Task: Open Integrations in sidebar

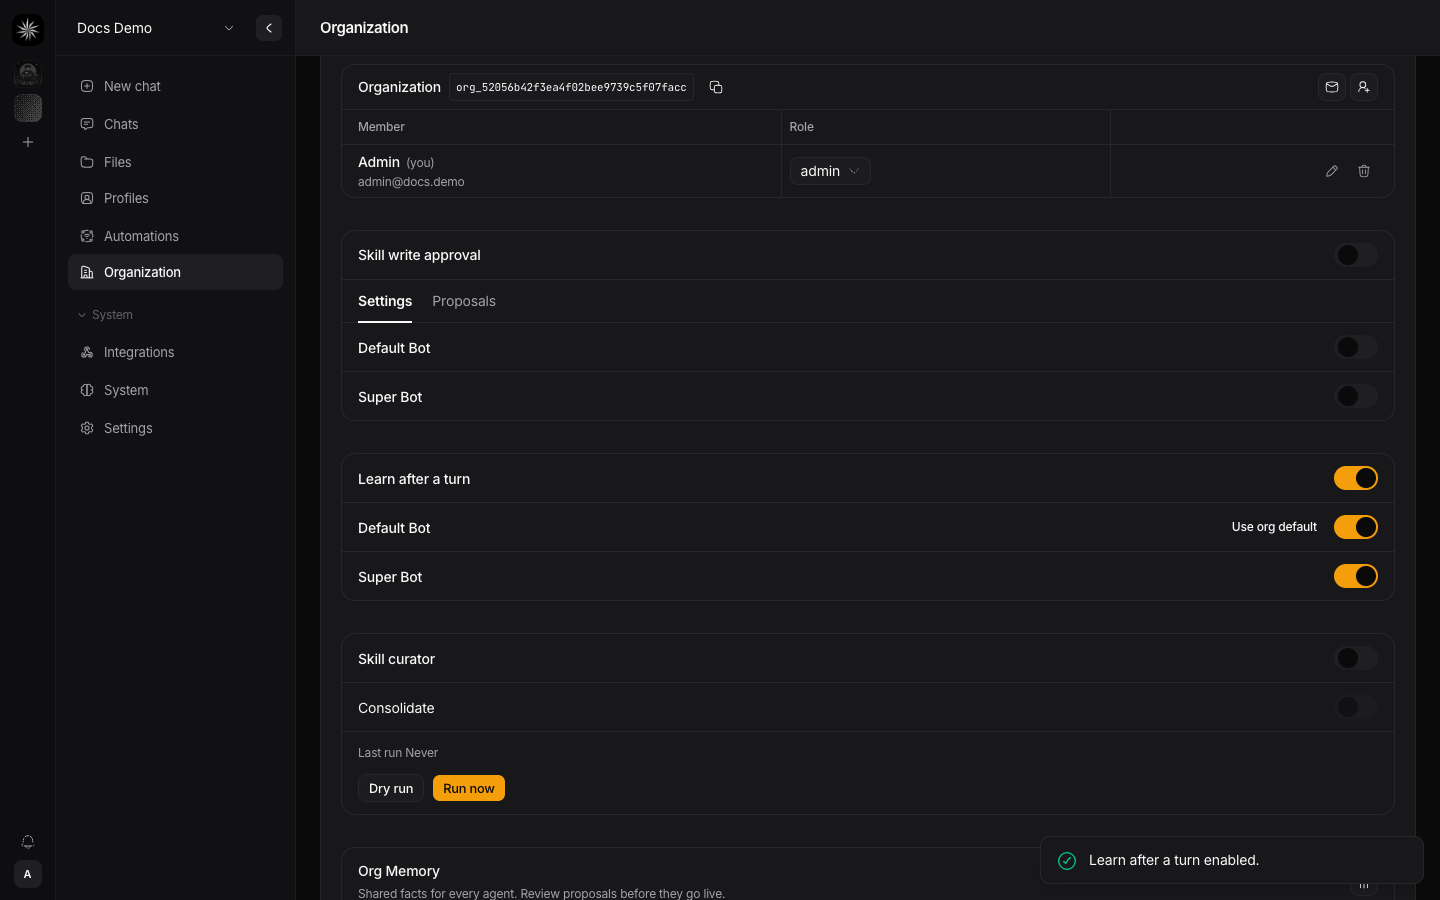Action: (x=175, y=352)
